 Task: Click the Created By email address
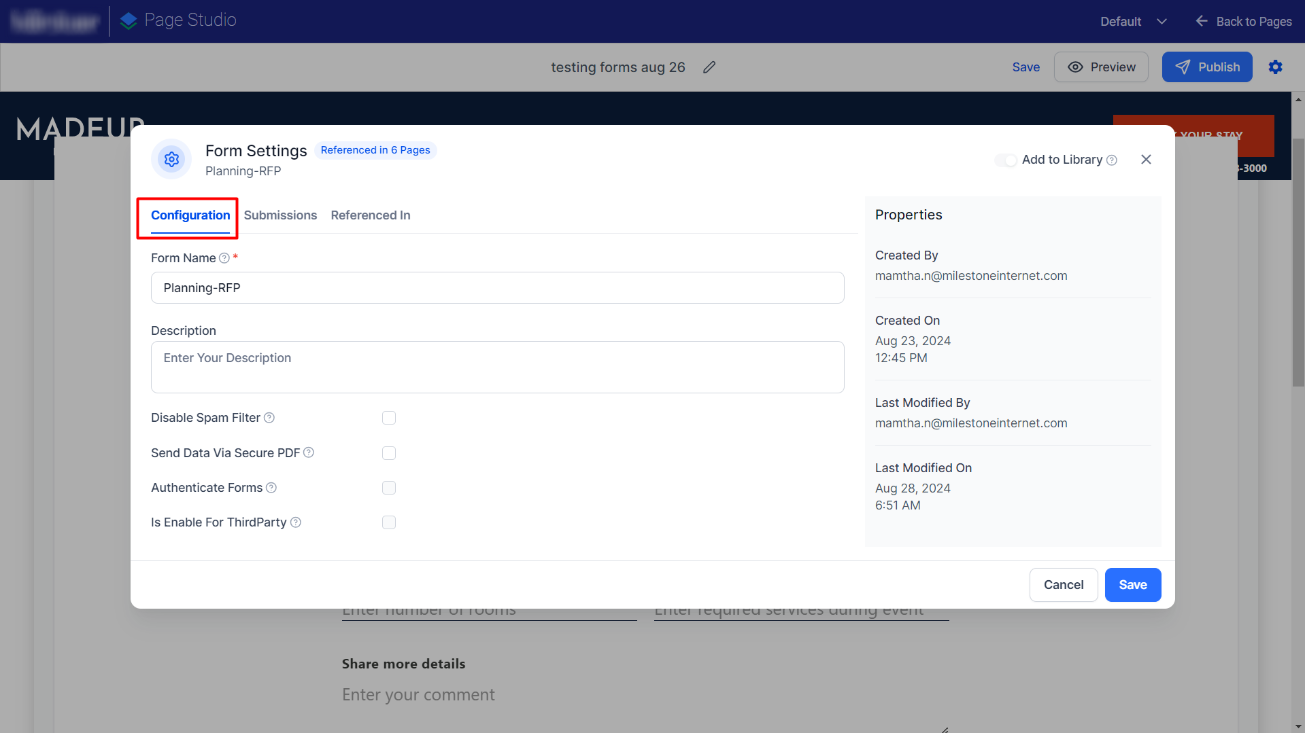point(971,276)
